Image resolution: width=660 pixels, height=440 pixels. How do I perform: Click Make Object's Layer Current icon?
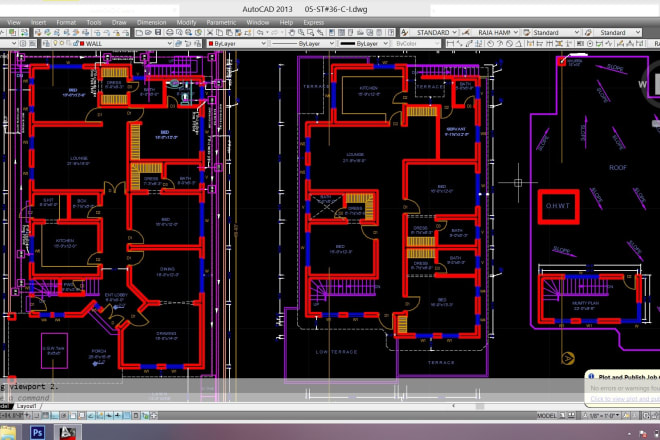(x=178, y=43)
